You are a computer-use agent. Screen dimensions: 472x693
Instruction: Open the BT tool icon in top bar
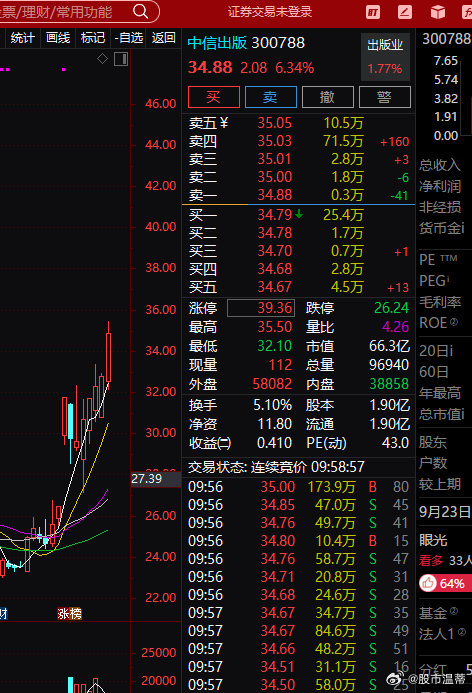point(373,12)
